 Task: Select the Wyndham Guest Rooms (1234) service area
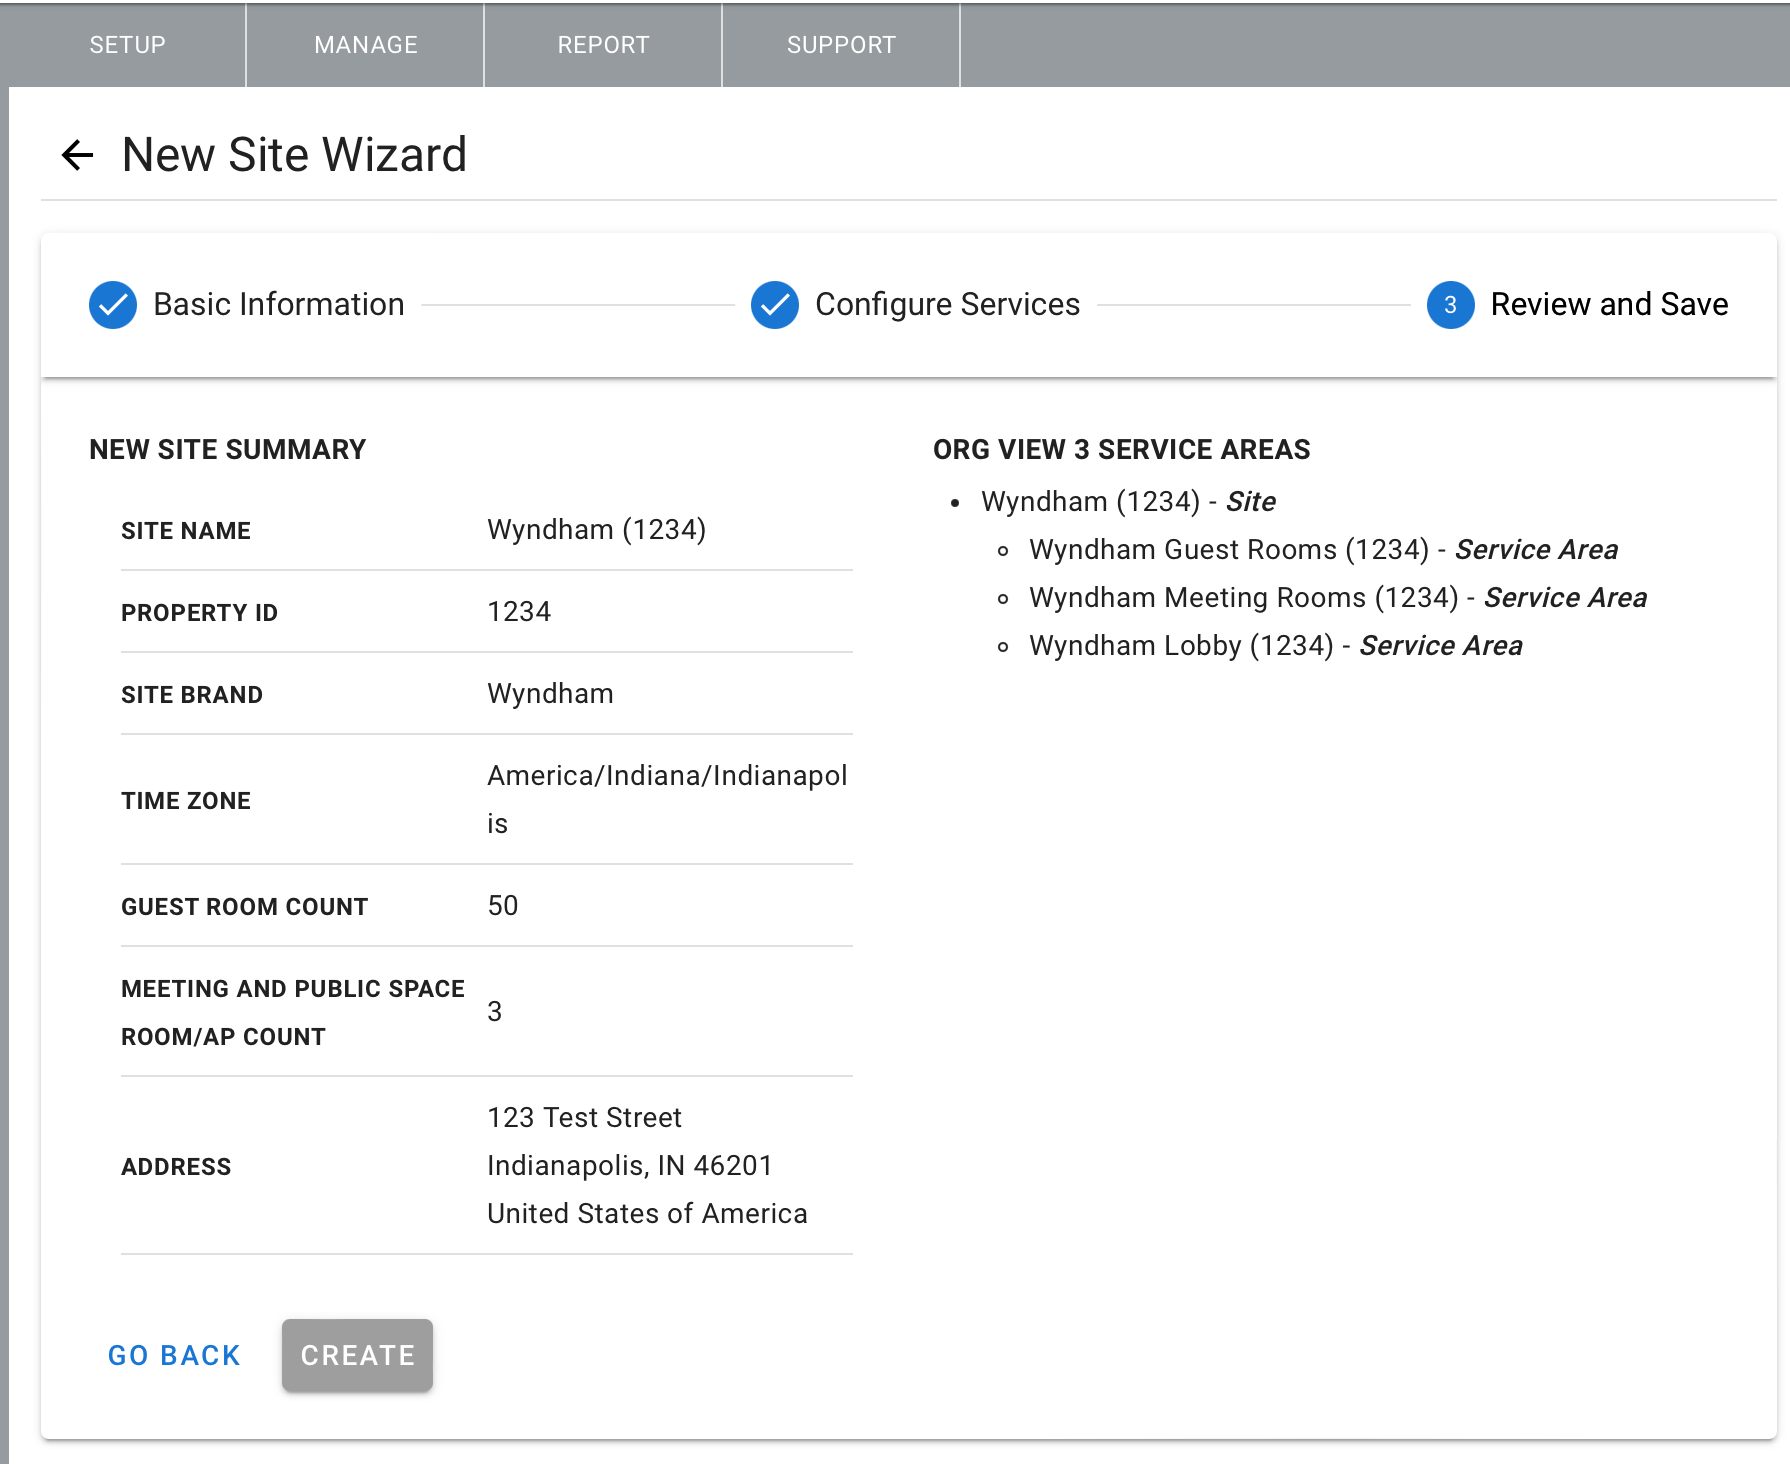click(x=1323, y=549)
